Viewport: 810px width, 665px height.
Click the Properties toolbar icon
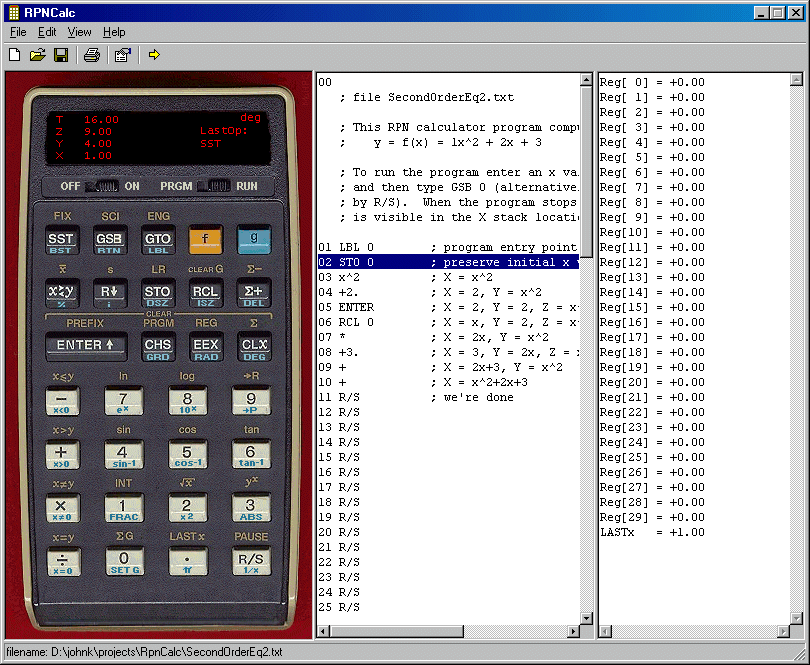click(x=122, y=55)
